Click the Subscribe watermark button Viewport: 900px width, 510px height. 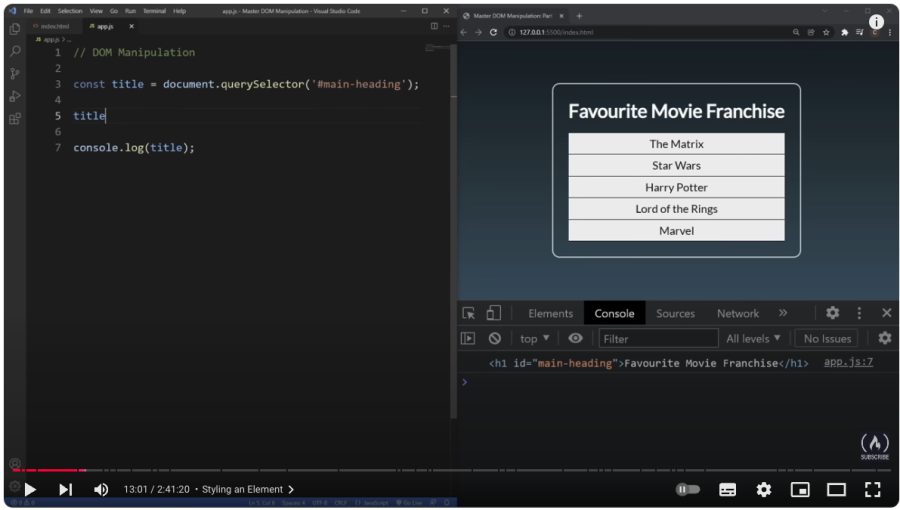[x=875, y=446]
